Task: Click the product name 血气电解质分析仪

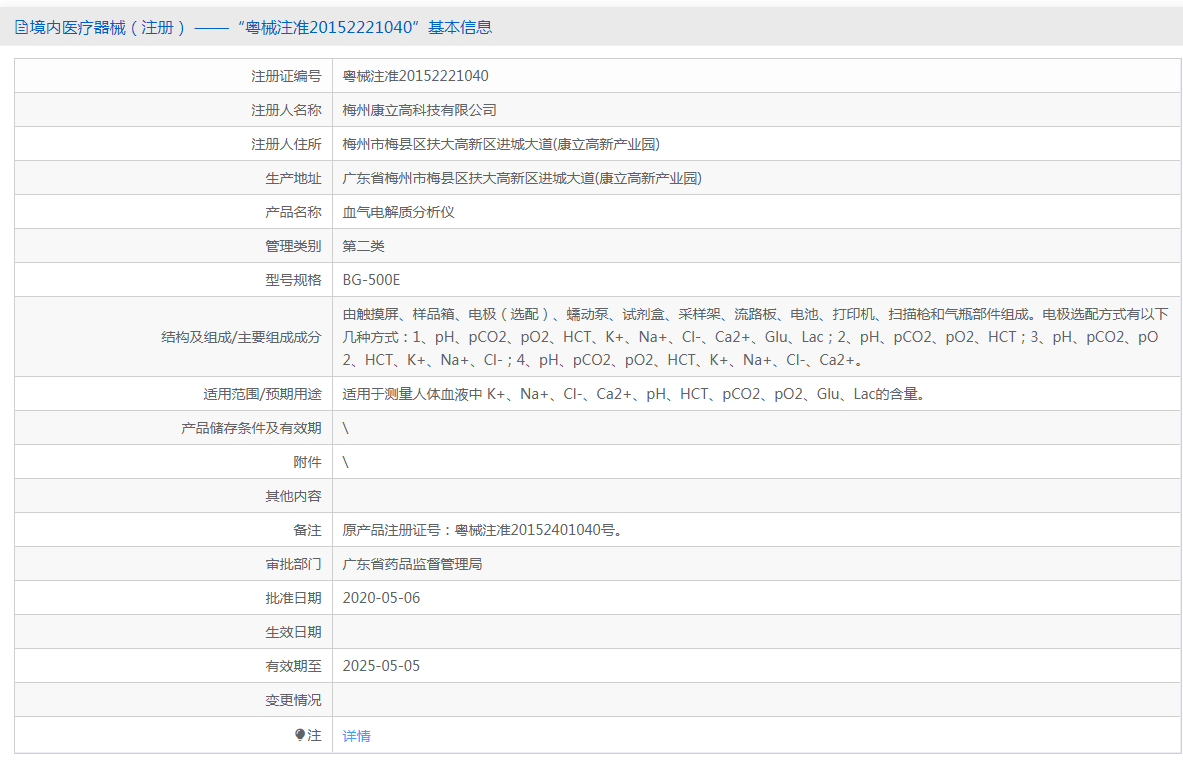Action: [398, 212]
